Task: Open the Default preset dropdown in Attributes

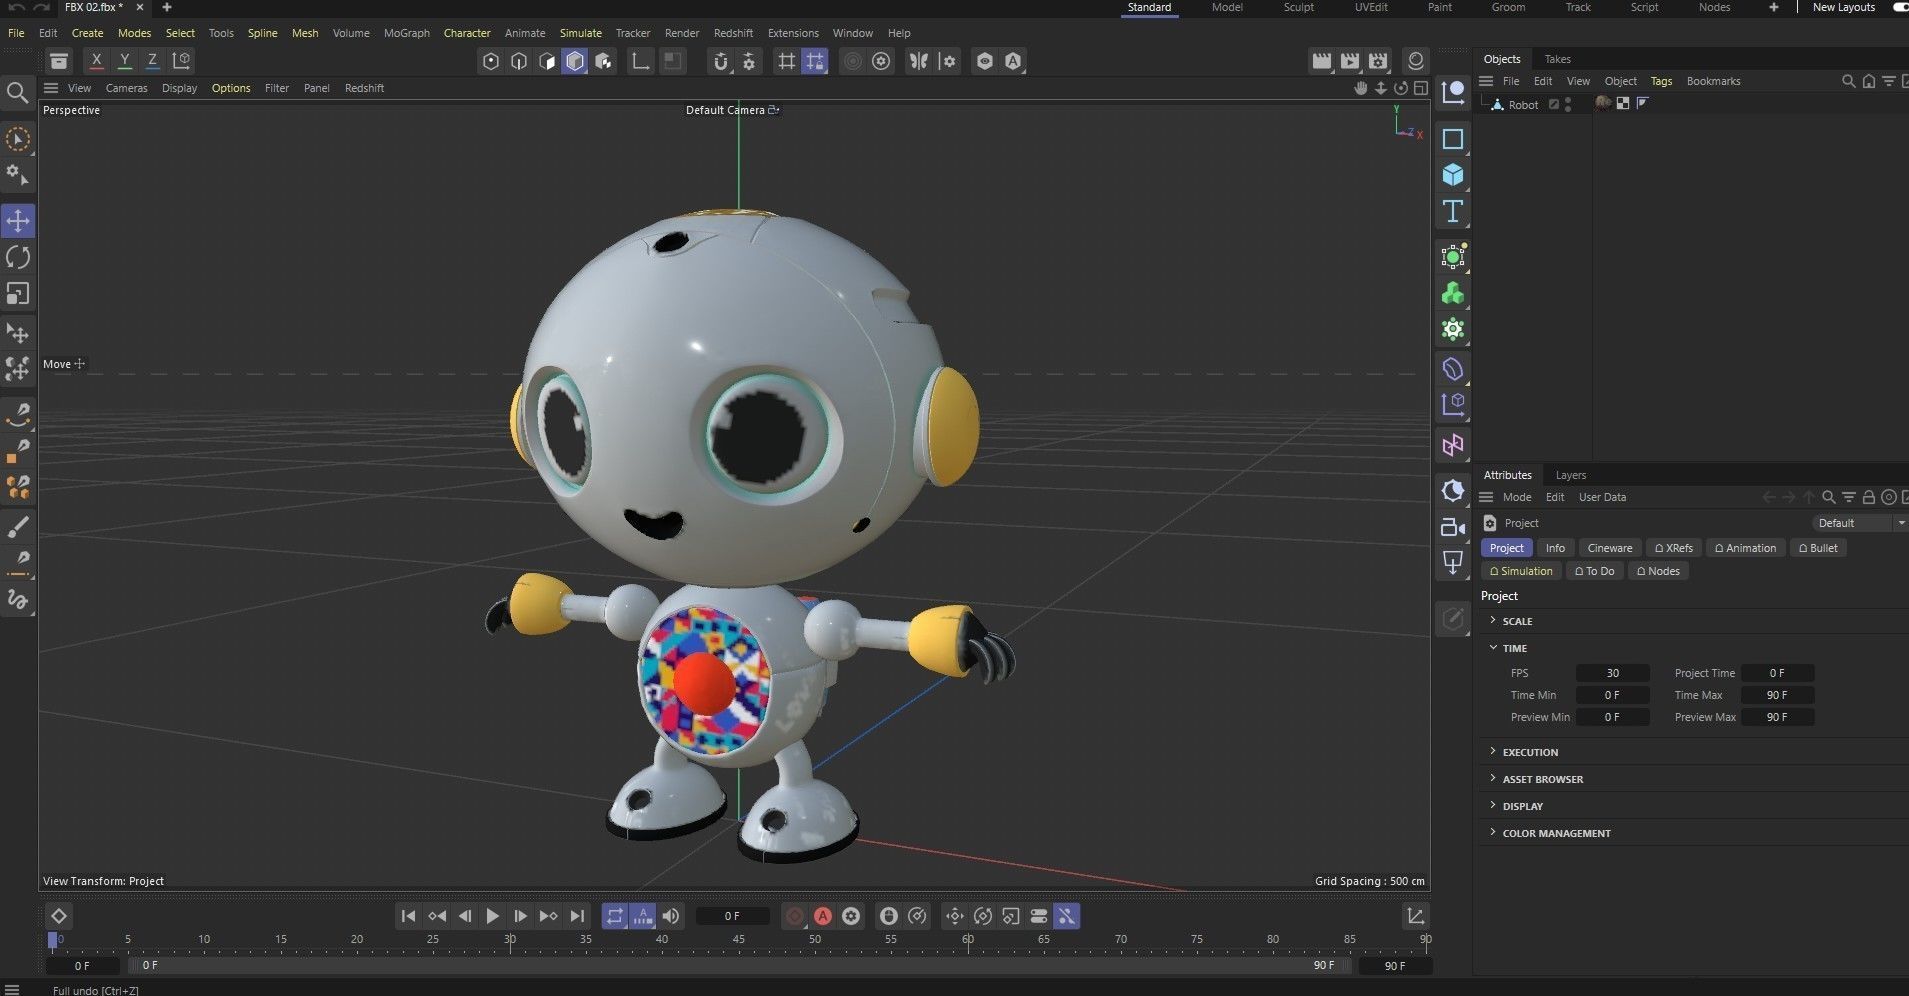Action: pos(1860,523)
